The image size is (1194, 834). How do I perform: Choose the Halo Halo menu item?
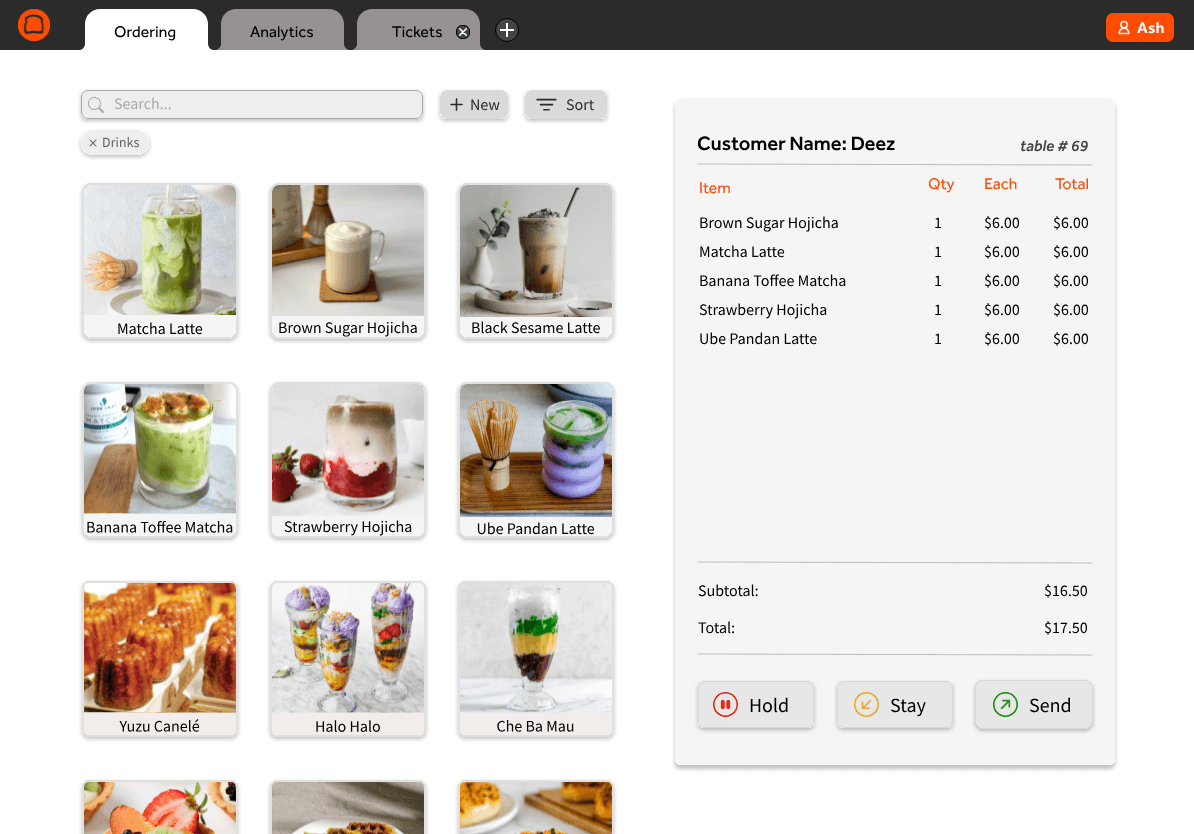click(x=348, y=660)
